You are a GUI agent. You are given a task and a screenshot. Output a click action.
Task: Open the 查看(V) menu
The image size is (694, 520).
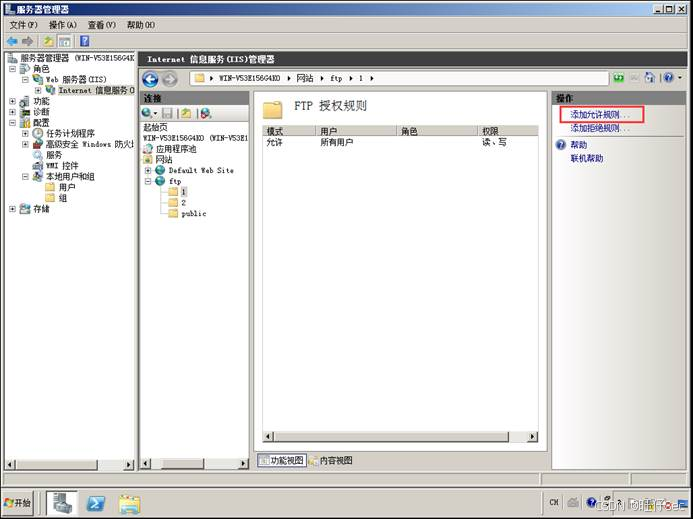click(x=101, y=25)
